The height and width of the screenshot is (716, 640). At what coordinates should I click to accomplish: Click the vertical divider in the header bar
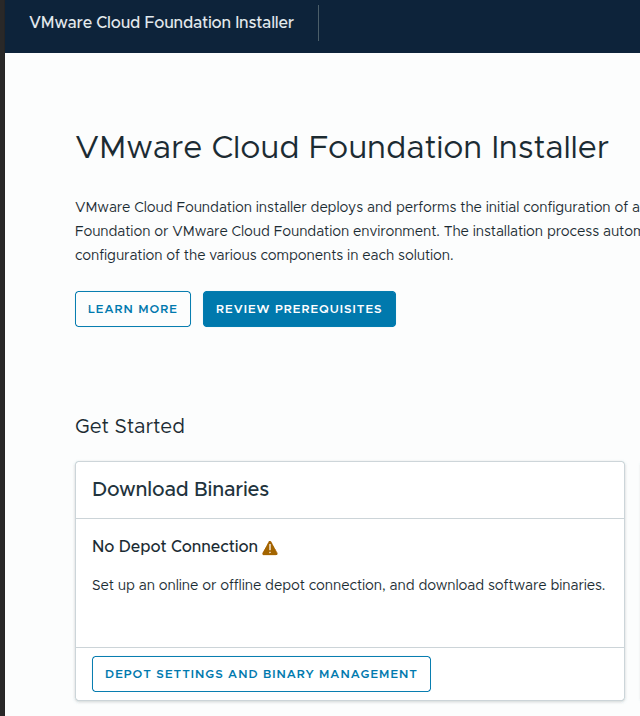(x=318, y=23)
